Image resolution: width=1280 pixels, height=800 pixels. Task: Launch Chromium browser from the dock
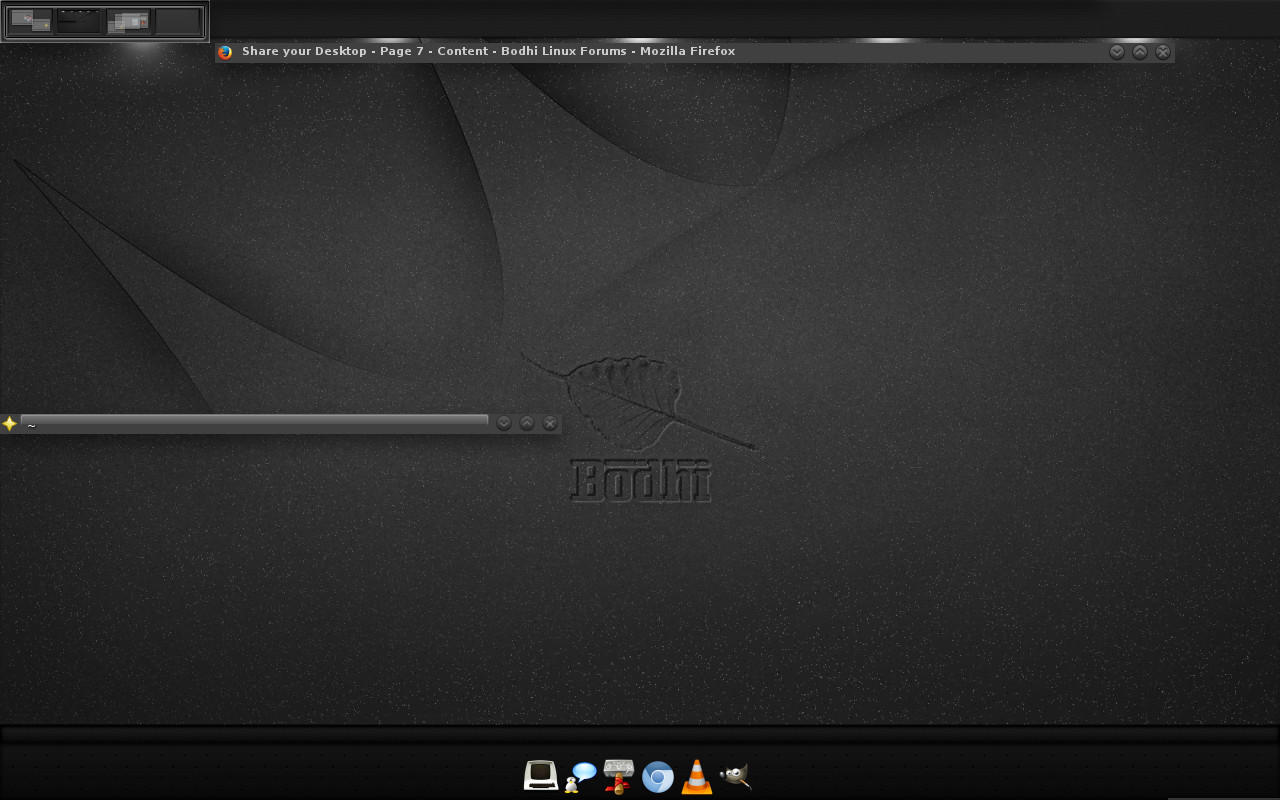click(x=658, y=777)
